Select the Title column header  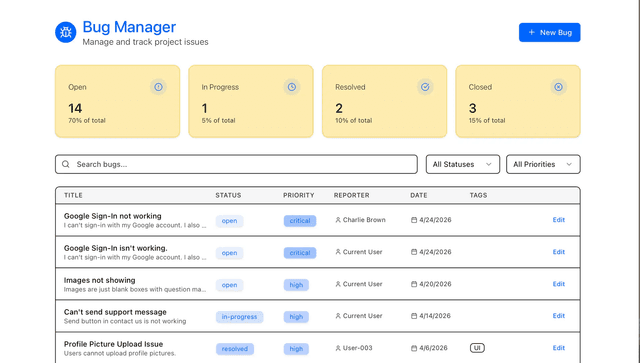[x=73, y=195]
